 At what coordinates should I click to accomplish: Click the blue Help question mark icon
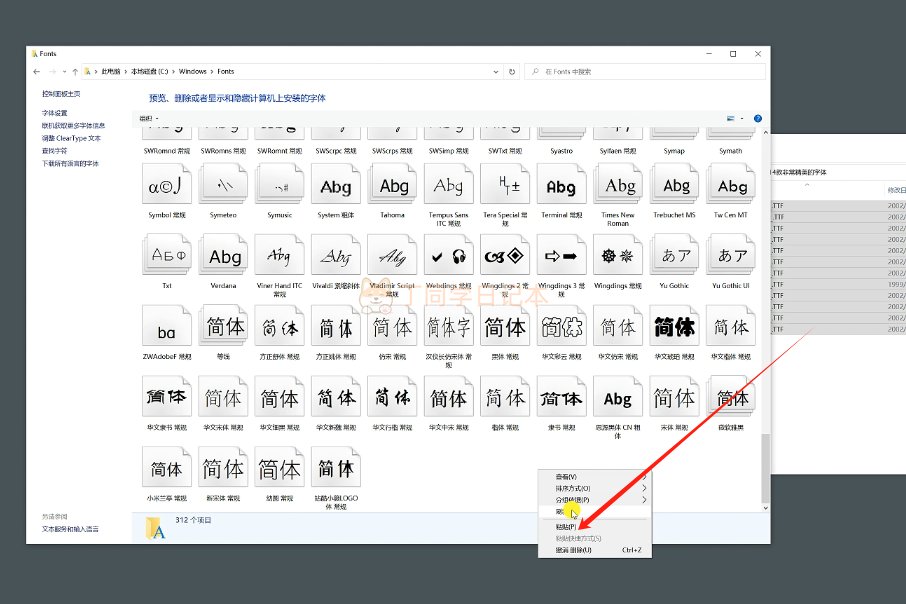(x=758, y=118)
